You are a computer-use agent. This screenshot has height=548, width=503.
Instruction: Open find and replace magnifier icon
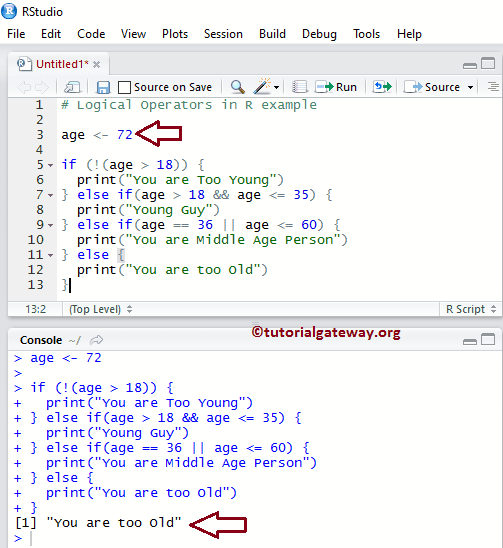(237, 87)
